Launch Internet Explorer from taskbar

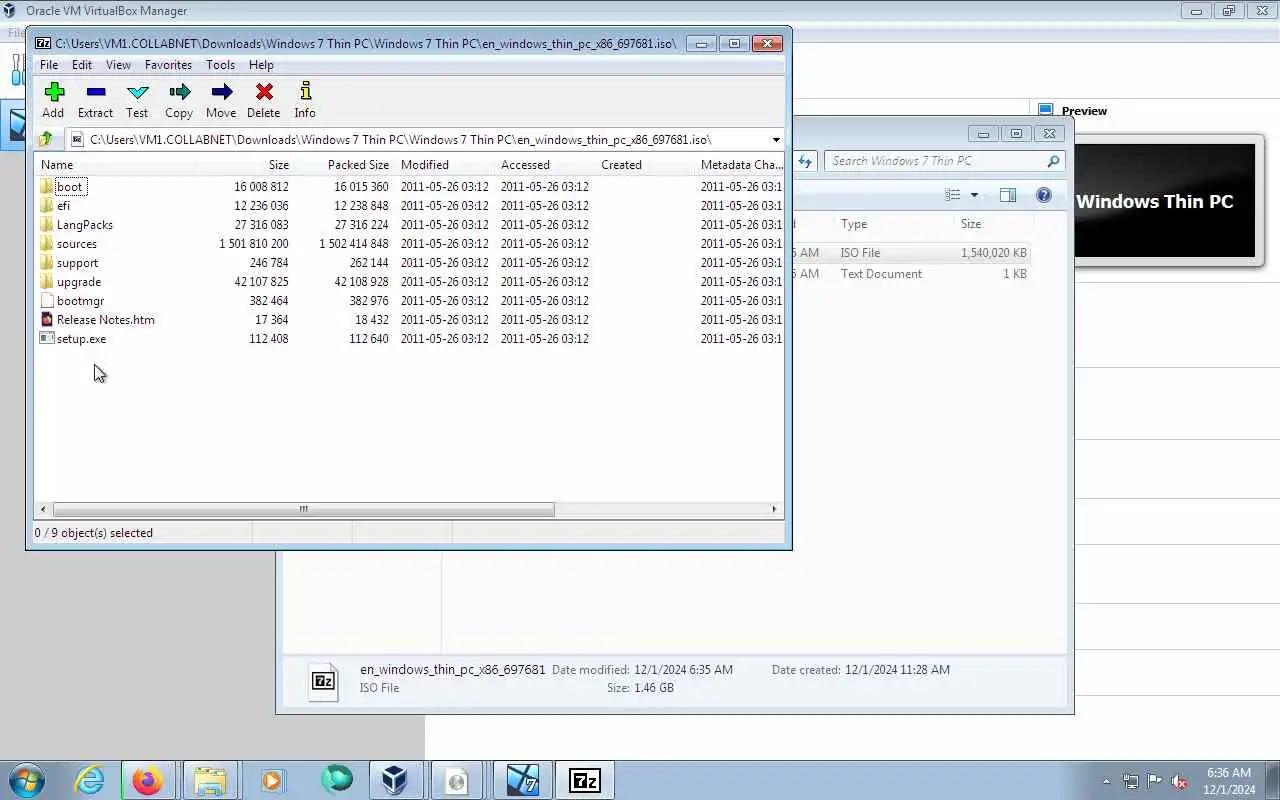90,780
